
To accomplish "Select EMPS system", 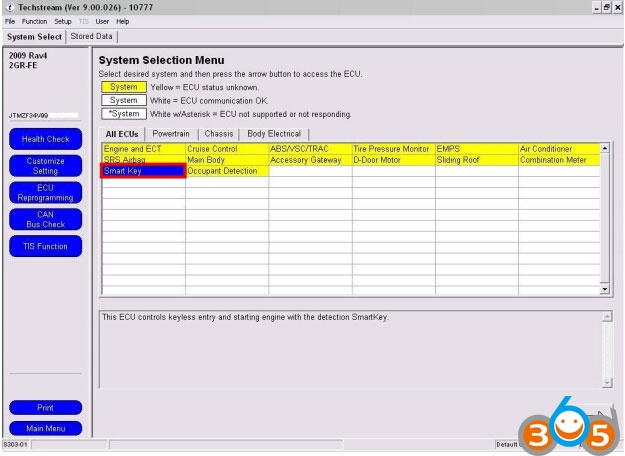I will tap(477, 149).
